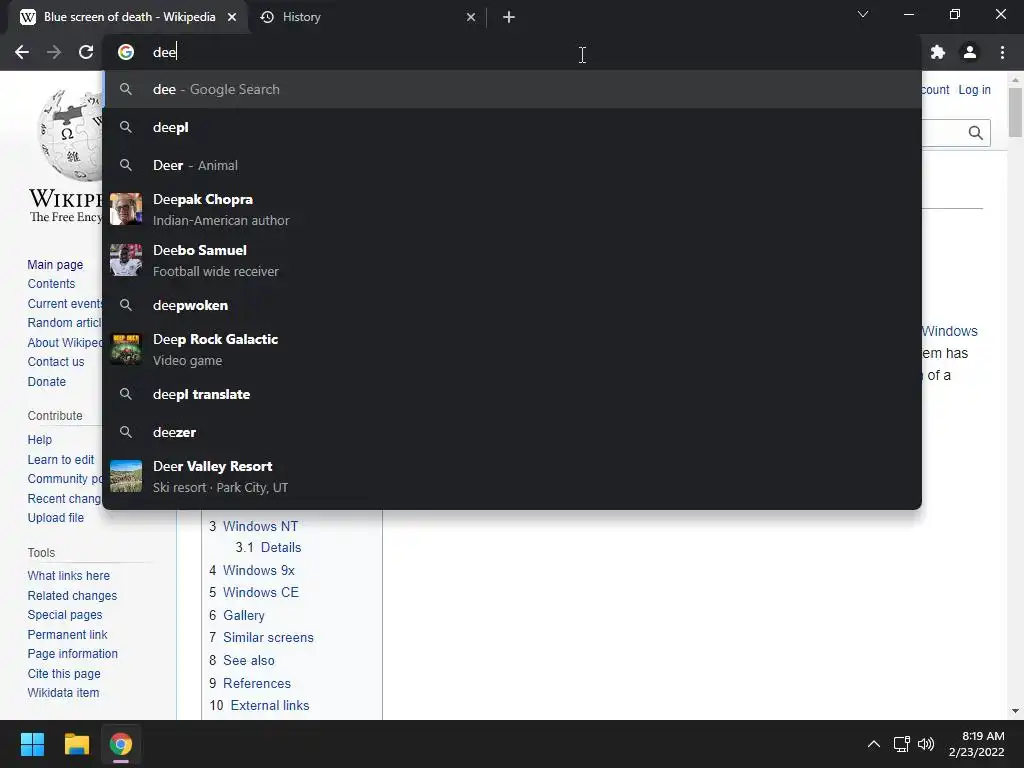Close the History tab

(471, 17)
